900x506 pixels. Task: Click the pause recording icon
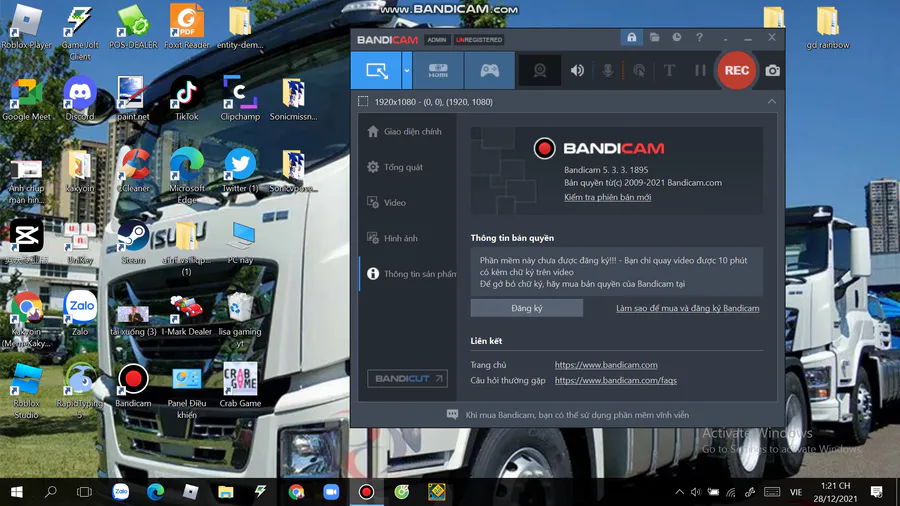tap(700, 71)
